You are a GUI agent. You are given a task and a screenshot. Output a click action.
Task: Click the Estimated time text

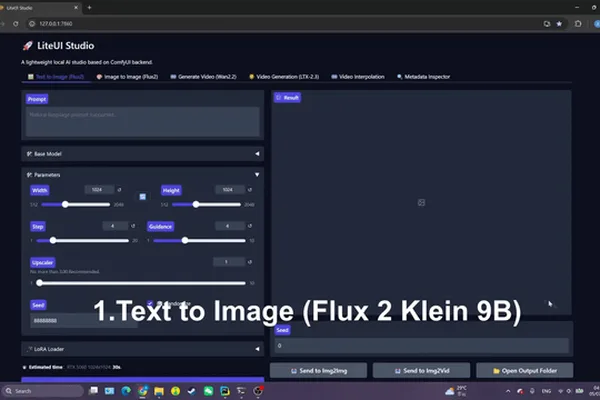pyautogui.click(x=46, y=367)
